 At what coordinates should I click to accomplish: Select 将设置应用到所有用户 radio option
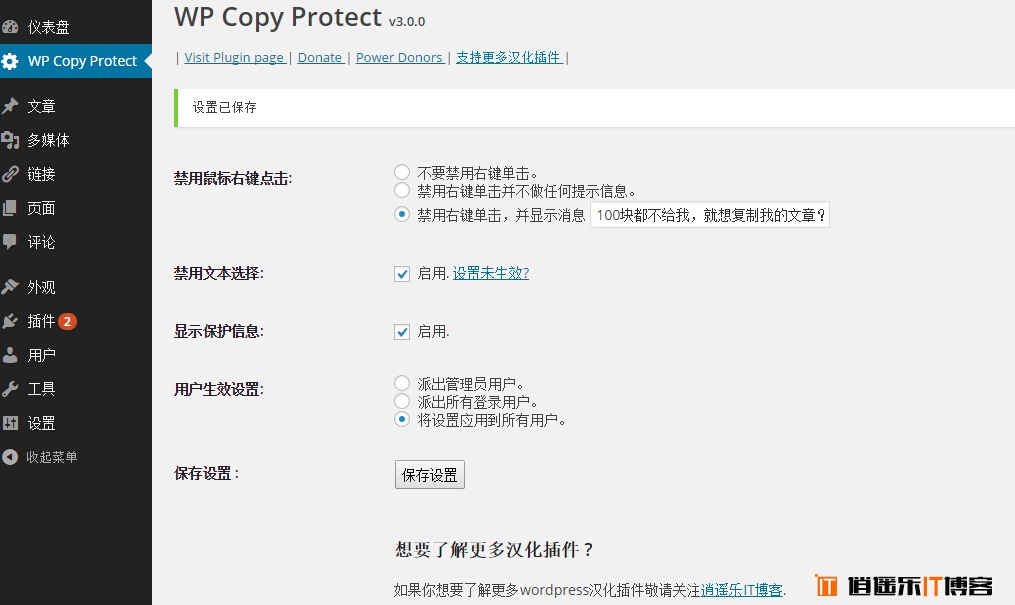pyautogui.click(x=402, y=419)
